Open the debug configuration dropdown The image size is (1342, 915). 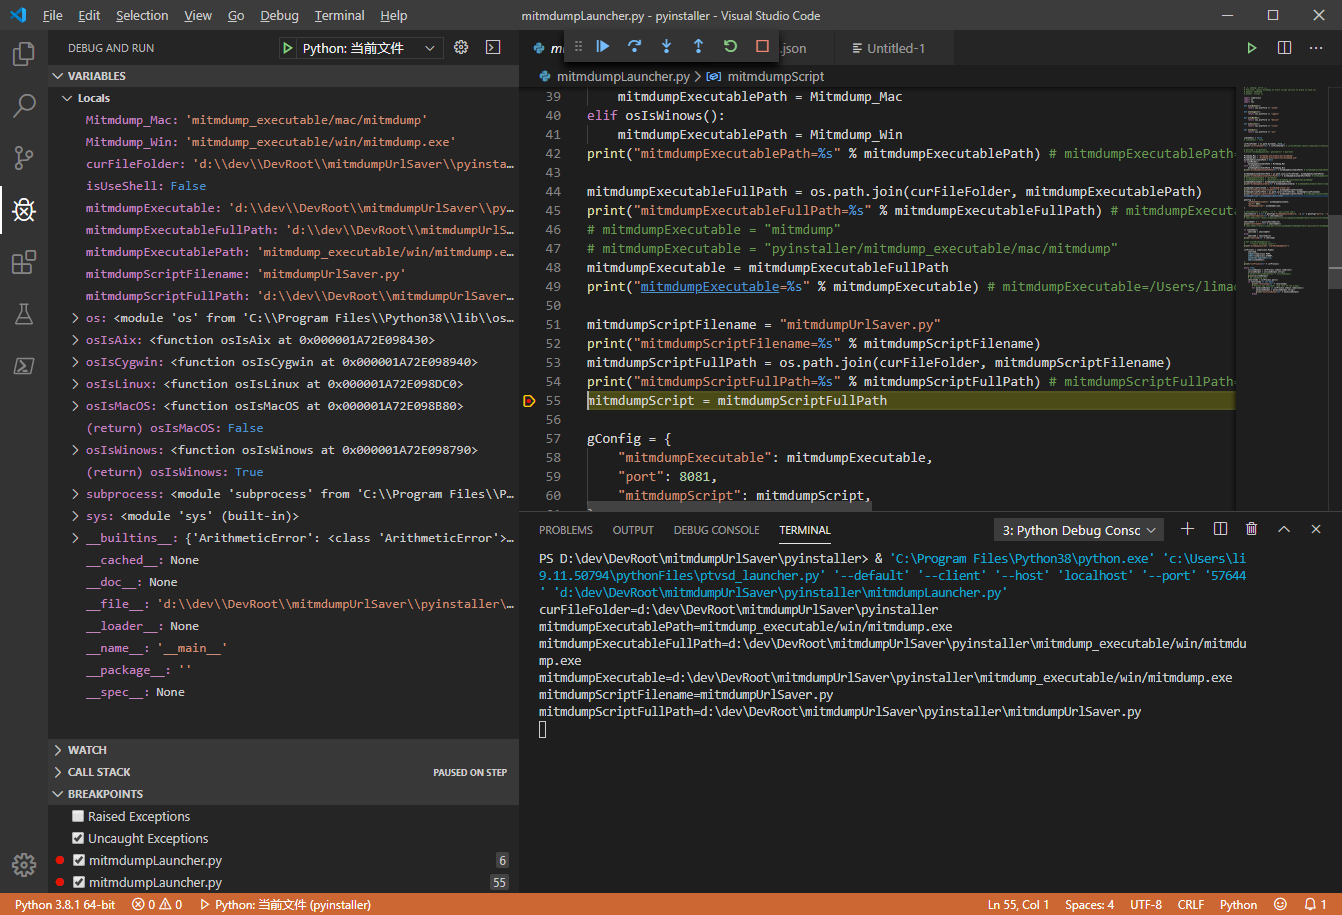(x=361, y=48)
